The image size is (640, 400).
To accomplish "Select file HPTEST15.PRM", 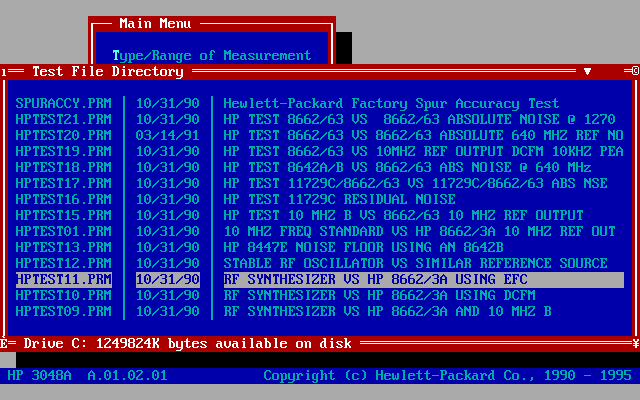I will pyautogui.click(x=64, y=215).
